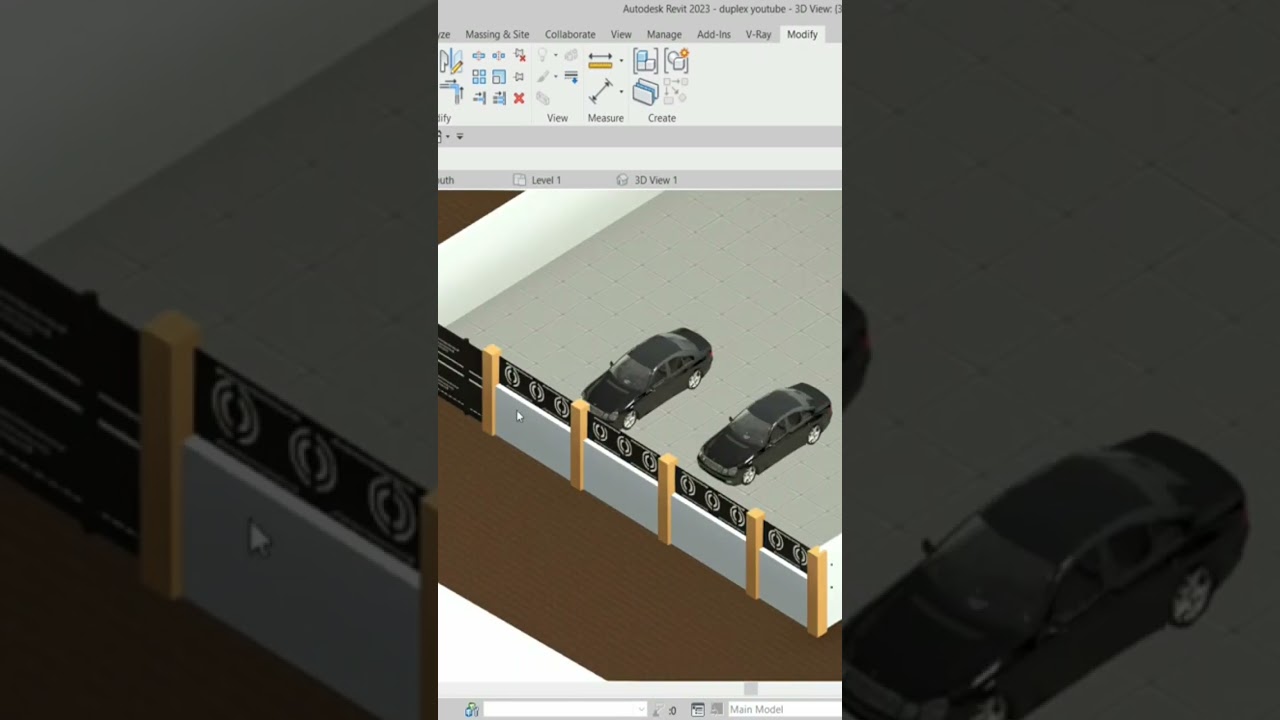Viewport: 1280px width, 720px height.
Task: Click the Editable Only filter icon
Action: (658, 710)
